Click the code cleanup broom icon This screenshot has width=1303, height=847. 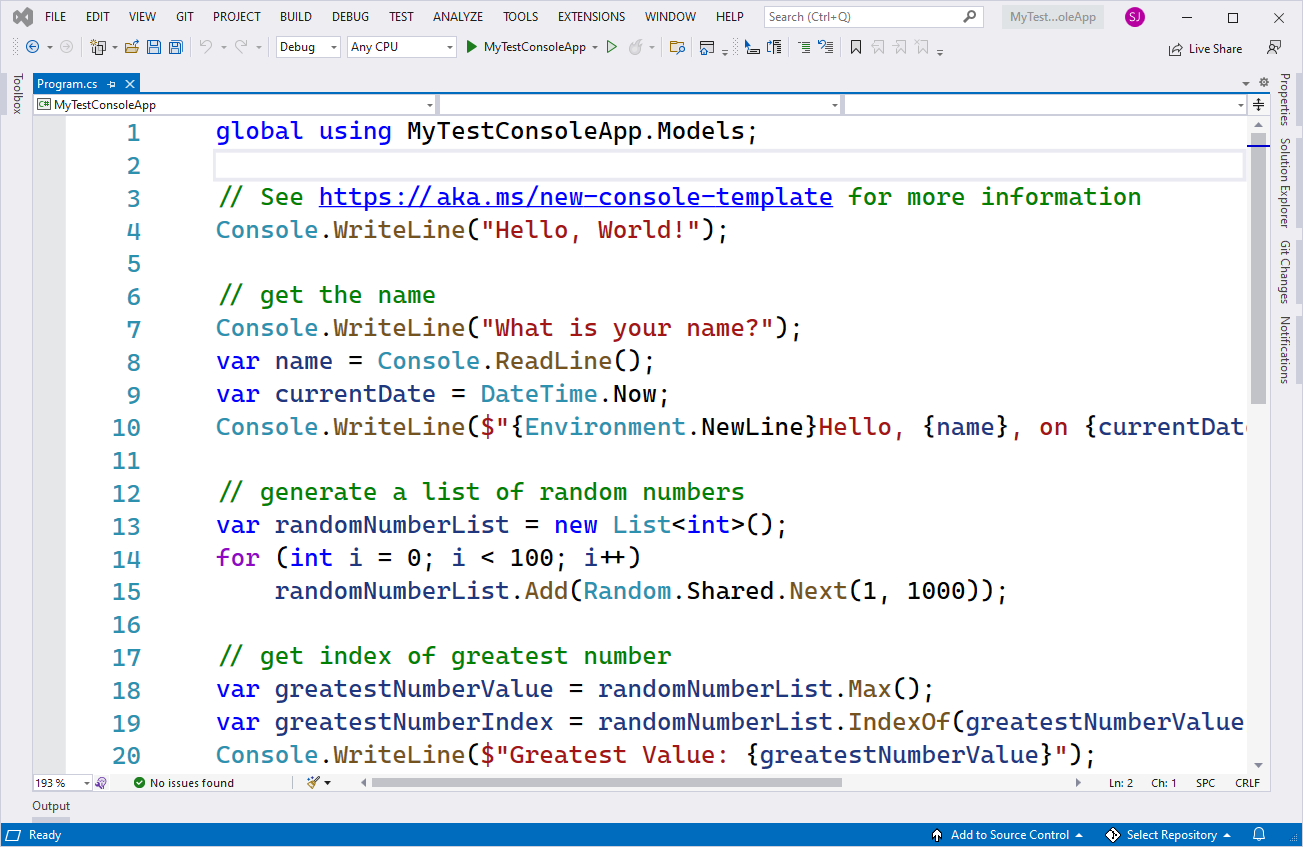tap(314, 783)
